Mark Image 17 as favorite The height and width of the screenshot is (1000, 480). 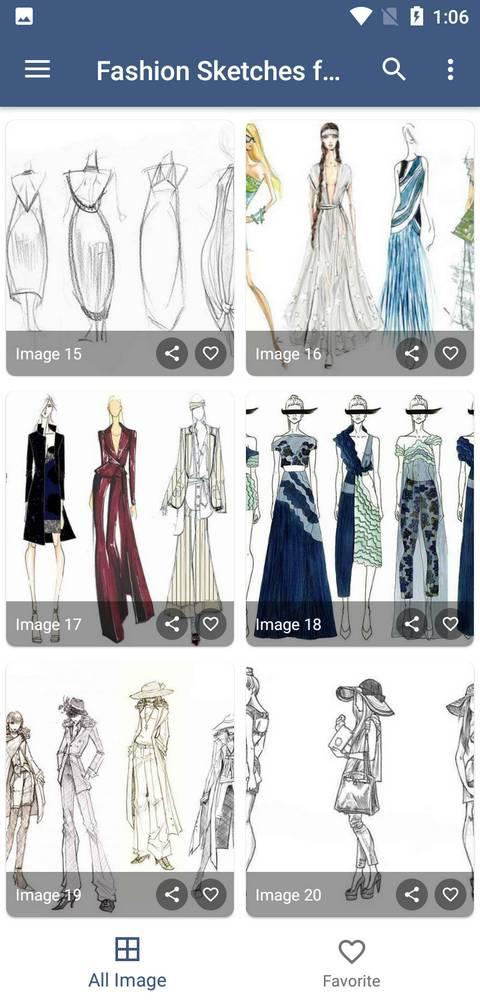point(211,624)
